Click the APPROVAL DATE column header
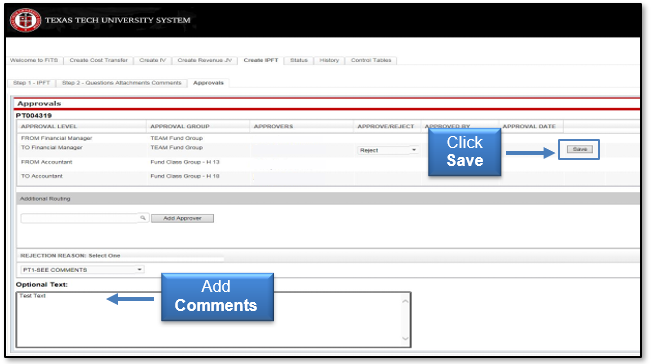This screenshot has width=651, height=364. point(529,126)
